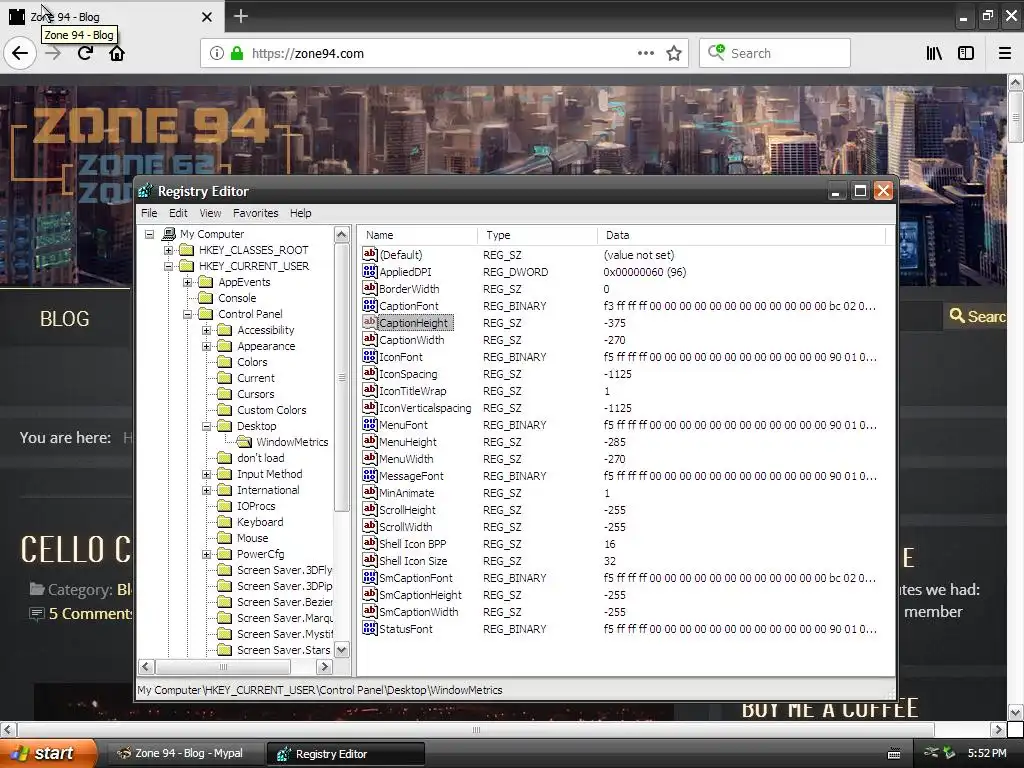
Task: Reload the page with the refresh icon
Action: pos(85,53)
